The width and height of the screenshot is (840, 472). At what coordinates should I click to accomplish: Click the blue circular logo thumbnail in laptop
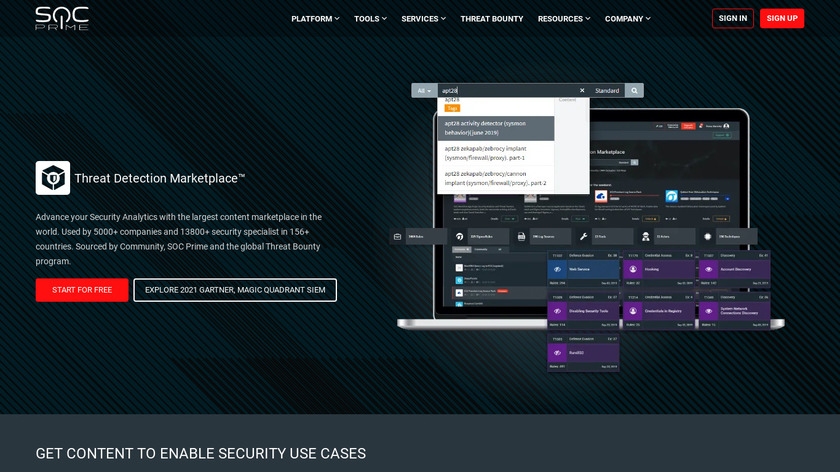671,197
